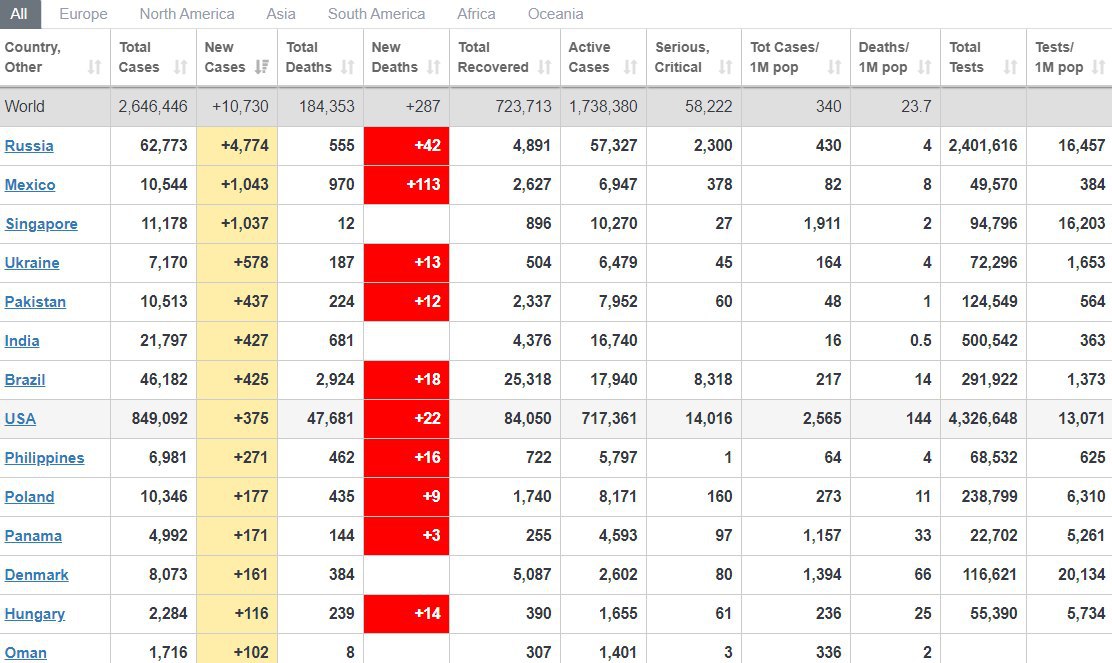The width and height of the screenshot is (1112, 663).
Task: Click Deaths/1M pop sort icon
Action: pyautogui.click(x=924, y=67)
